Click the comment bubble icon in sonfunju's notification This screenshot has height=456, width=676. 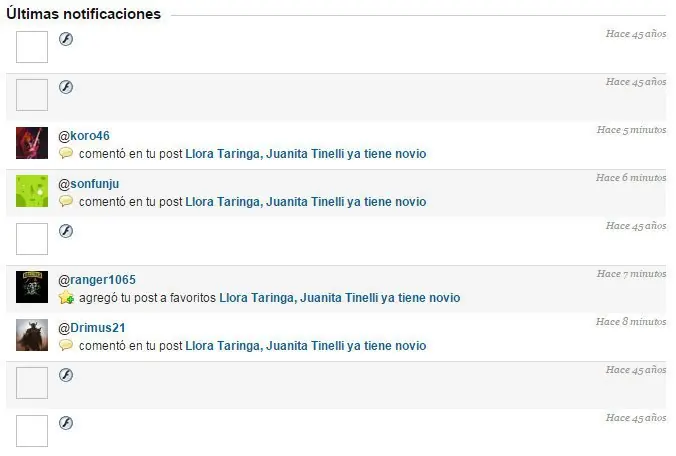coord(66,201)
